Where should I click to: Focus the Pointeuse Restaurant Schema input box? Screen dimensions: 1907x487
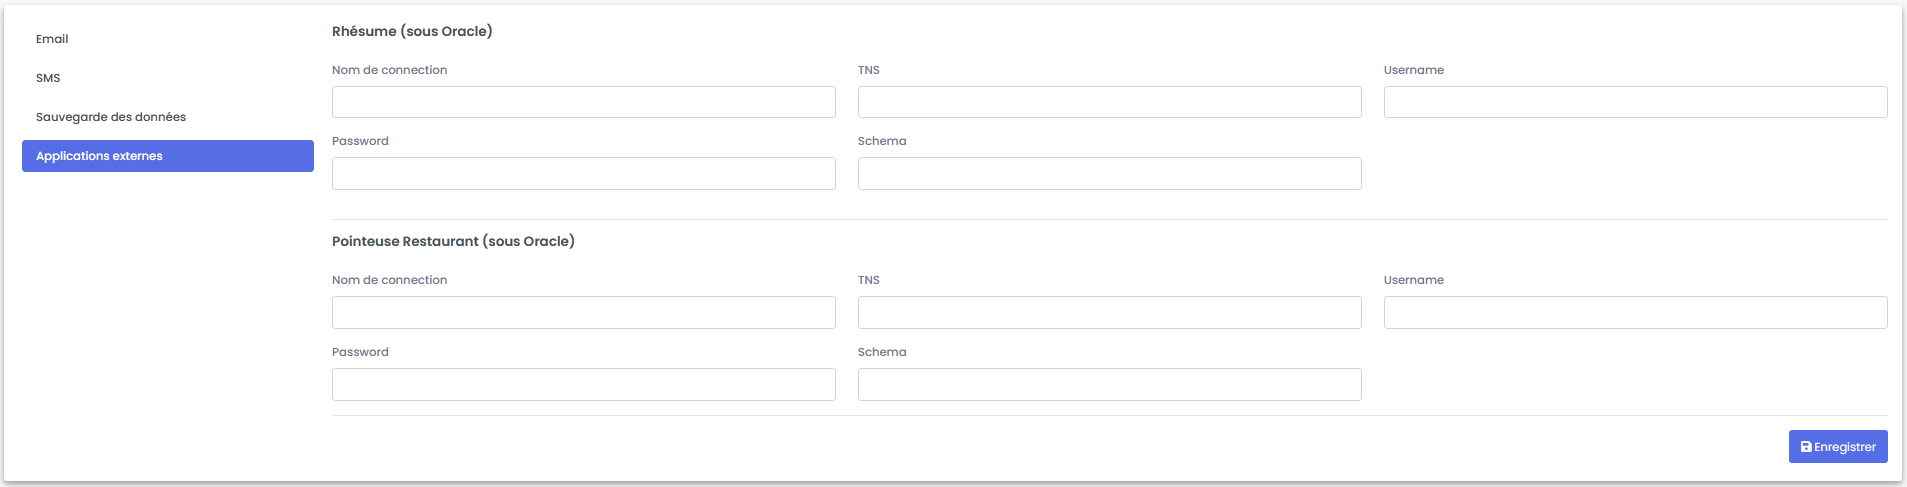point(1109,384)
